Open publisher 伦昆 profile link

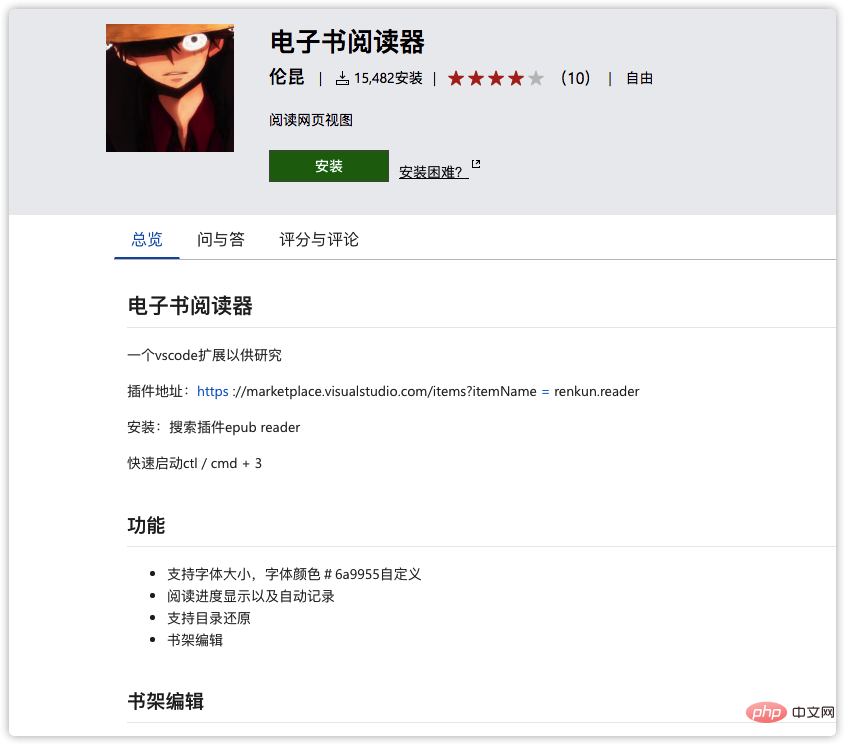(287, 78)
